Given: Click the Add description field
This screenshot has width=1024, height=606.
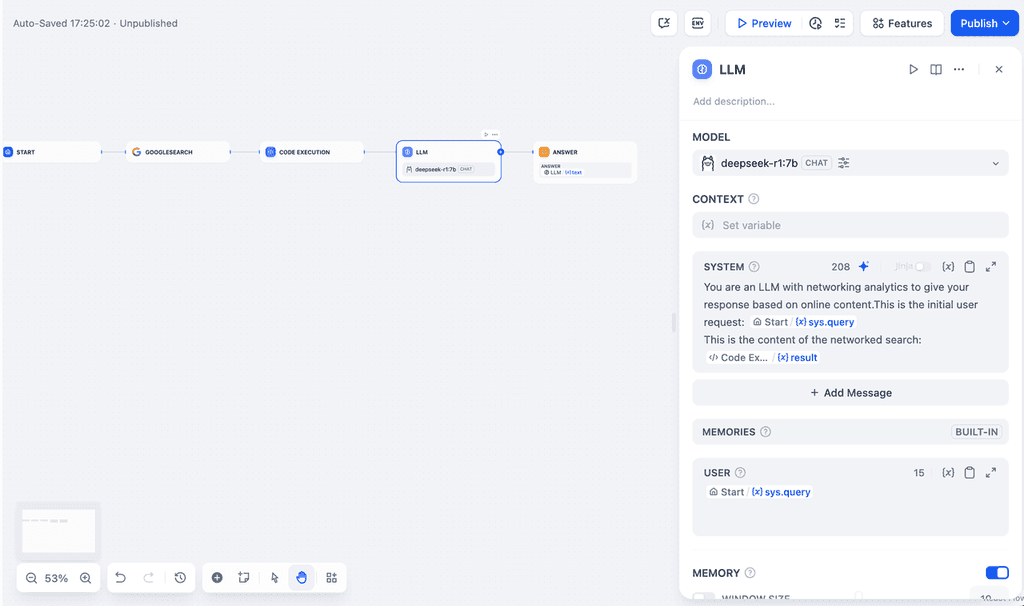Looking at the screenshot, I should click(x=735, y=101).
